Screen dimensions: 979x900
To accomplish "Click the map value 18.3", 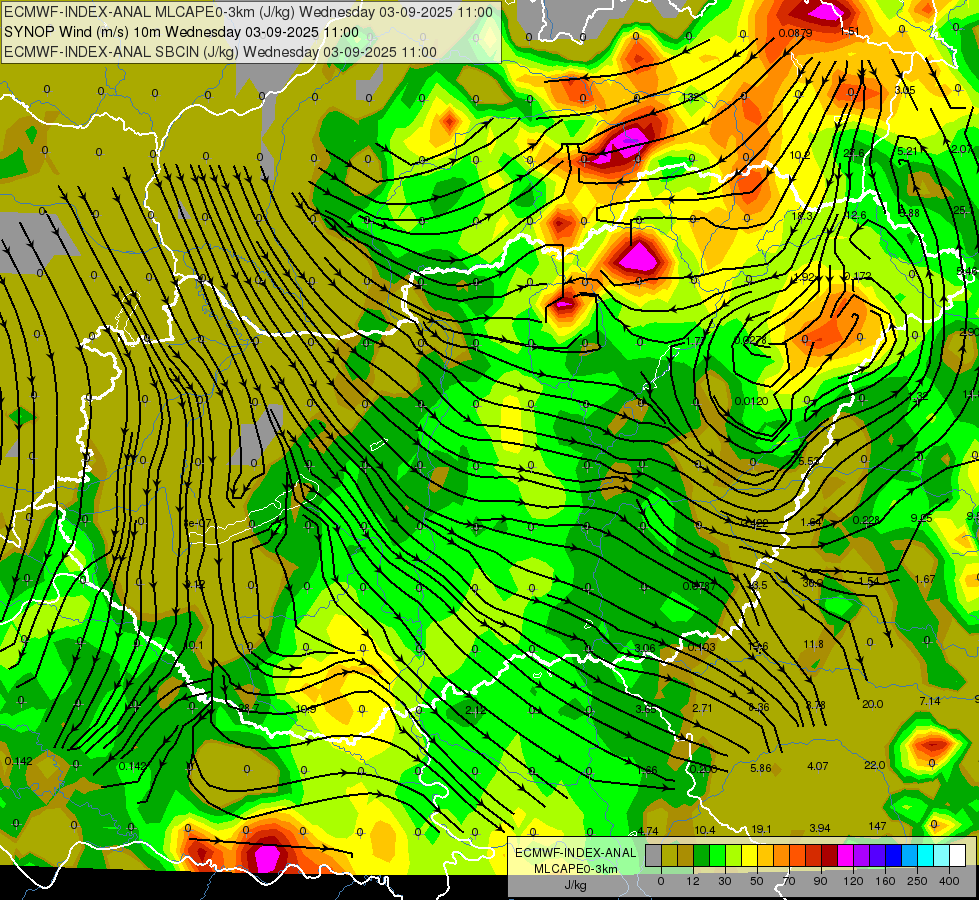I will (802, 215).
